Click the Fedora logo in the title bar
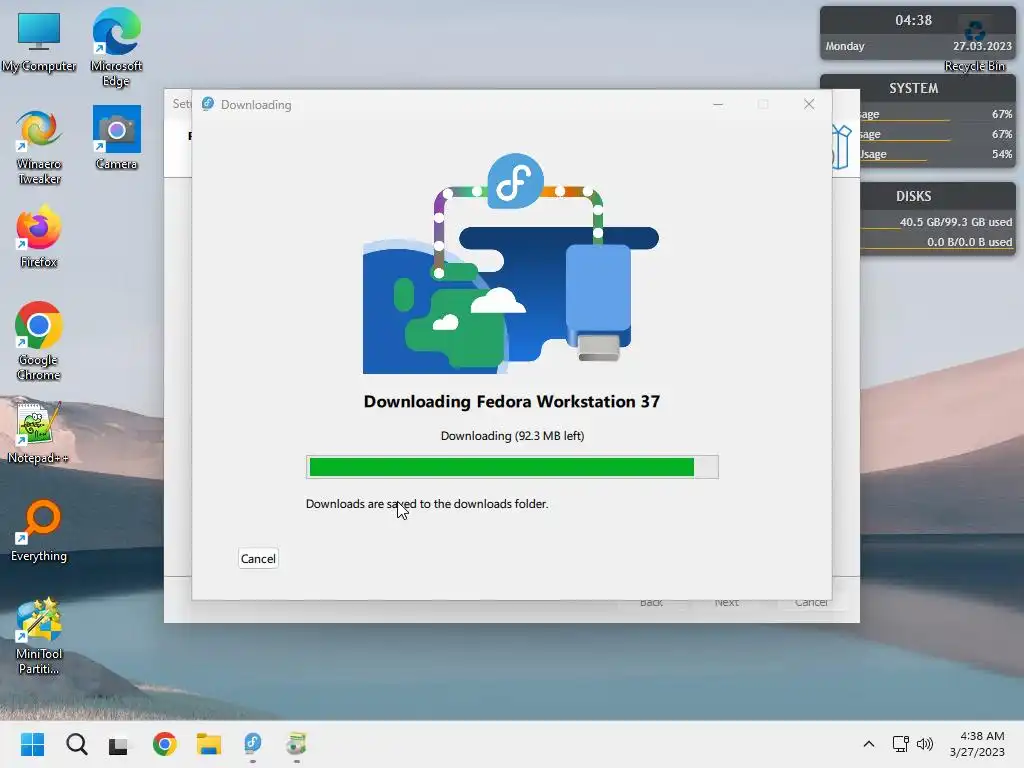 tap(208, 104)
